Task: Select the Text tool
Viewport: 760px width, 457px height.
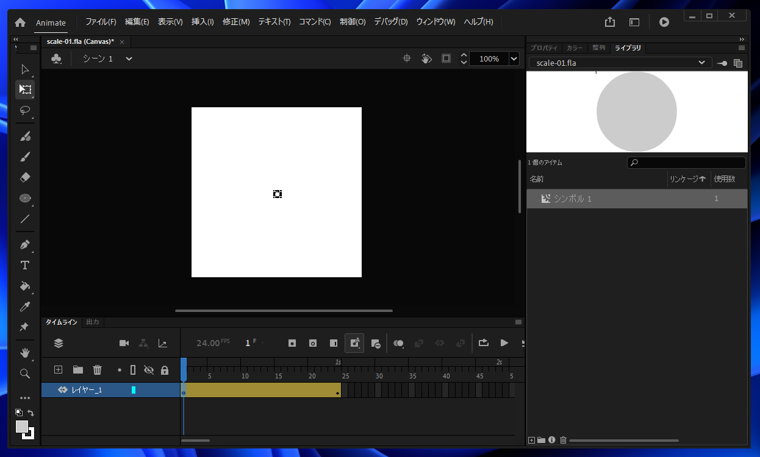Action: pyautogui.click(x=25, y=266)
